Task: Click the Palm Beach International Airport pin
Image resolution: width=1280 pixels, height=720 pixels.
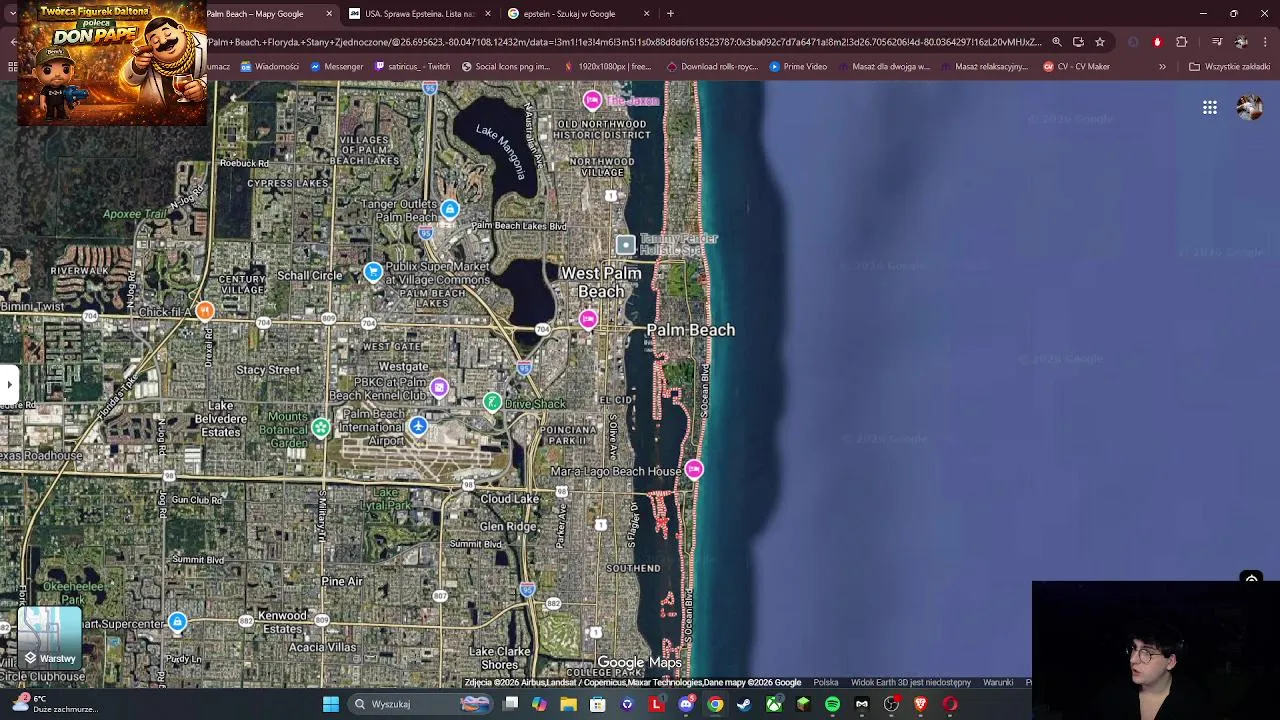Action: pos(418,427)
